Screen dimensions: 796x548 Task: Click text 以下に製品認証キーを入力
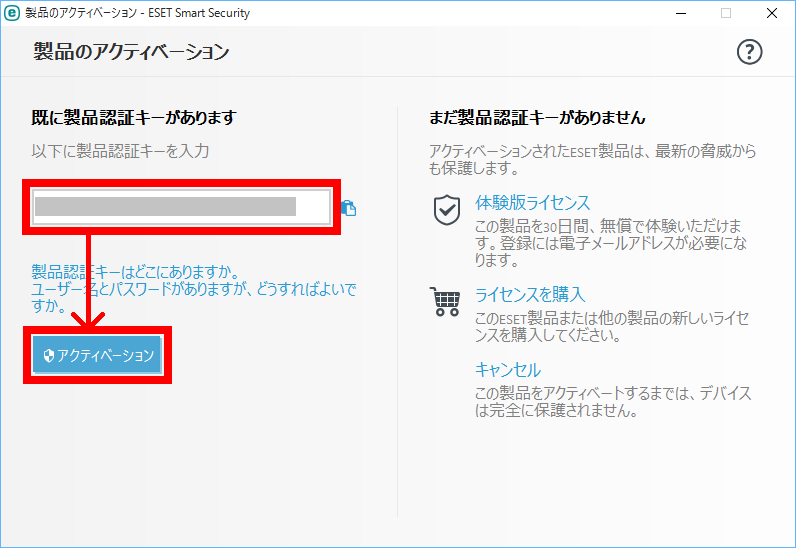pyautogui.click(x=120, y=151)
